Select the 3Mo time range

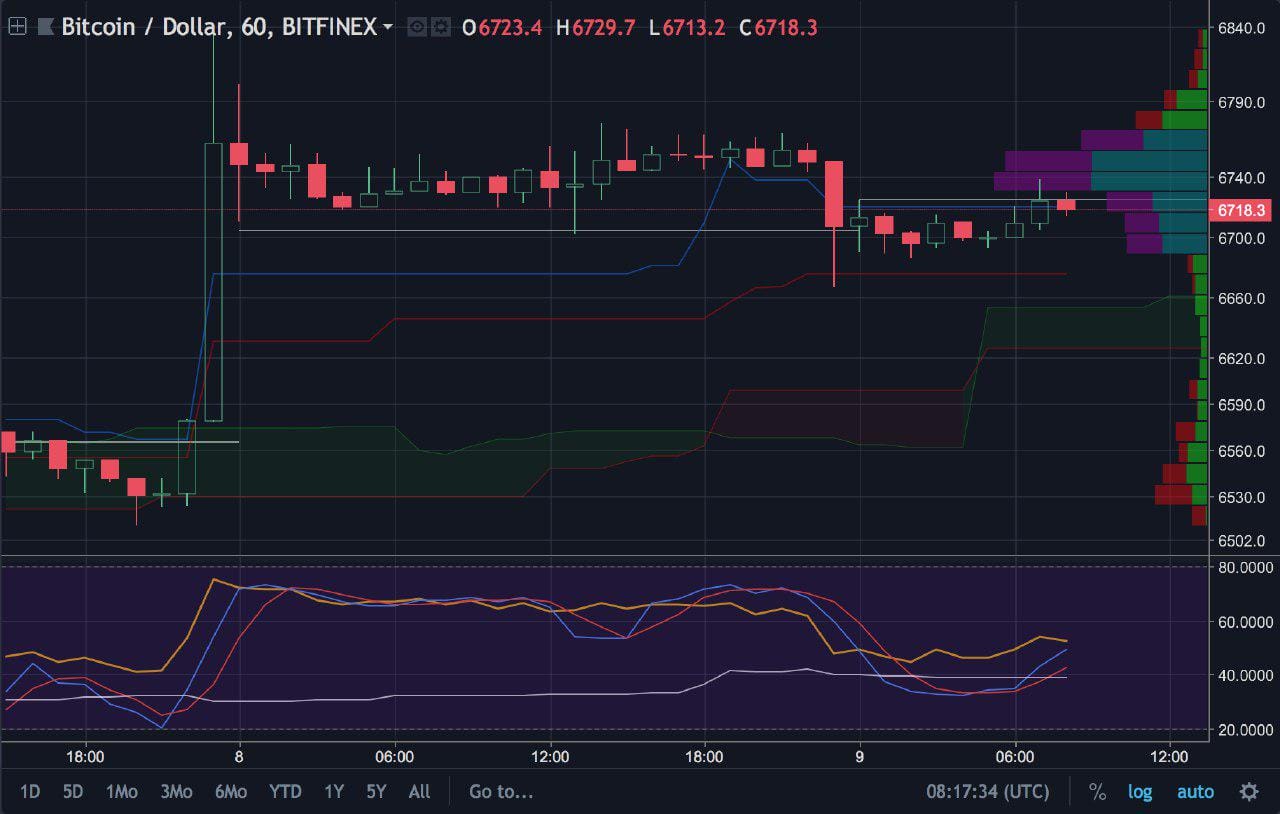[x=175, y=792]
